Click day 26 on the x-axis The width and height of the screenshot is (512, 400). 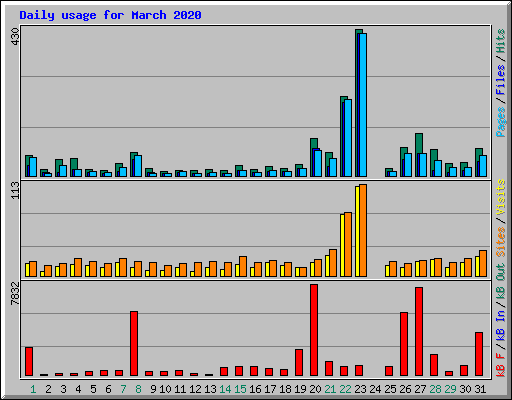pos(405,389)
